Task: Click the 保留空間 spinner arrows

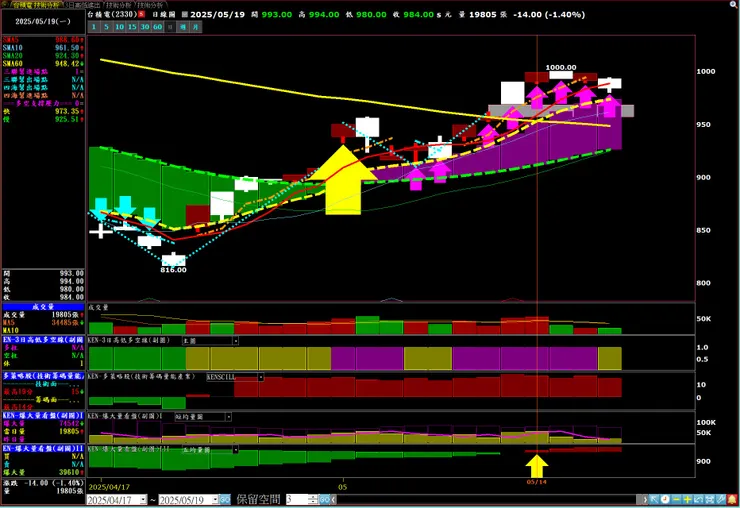Action: [x=313, y=500]
